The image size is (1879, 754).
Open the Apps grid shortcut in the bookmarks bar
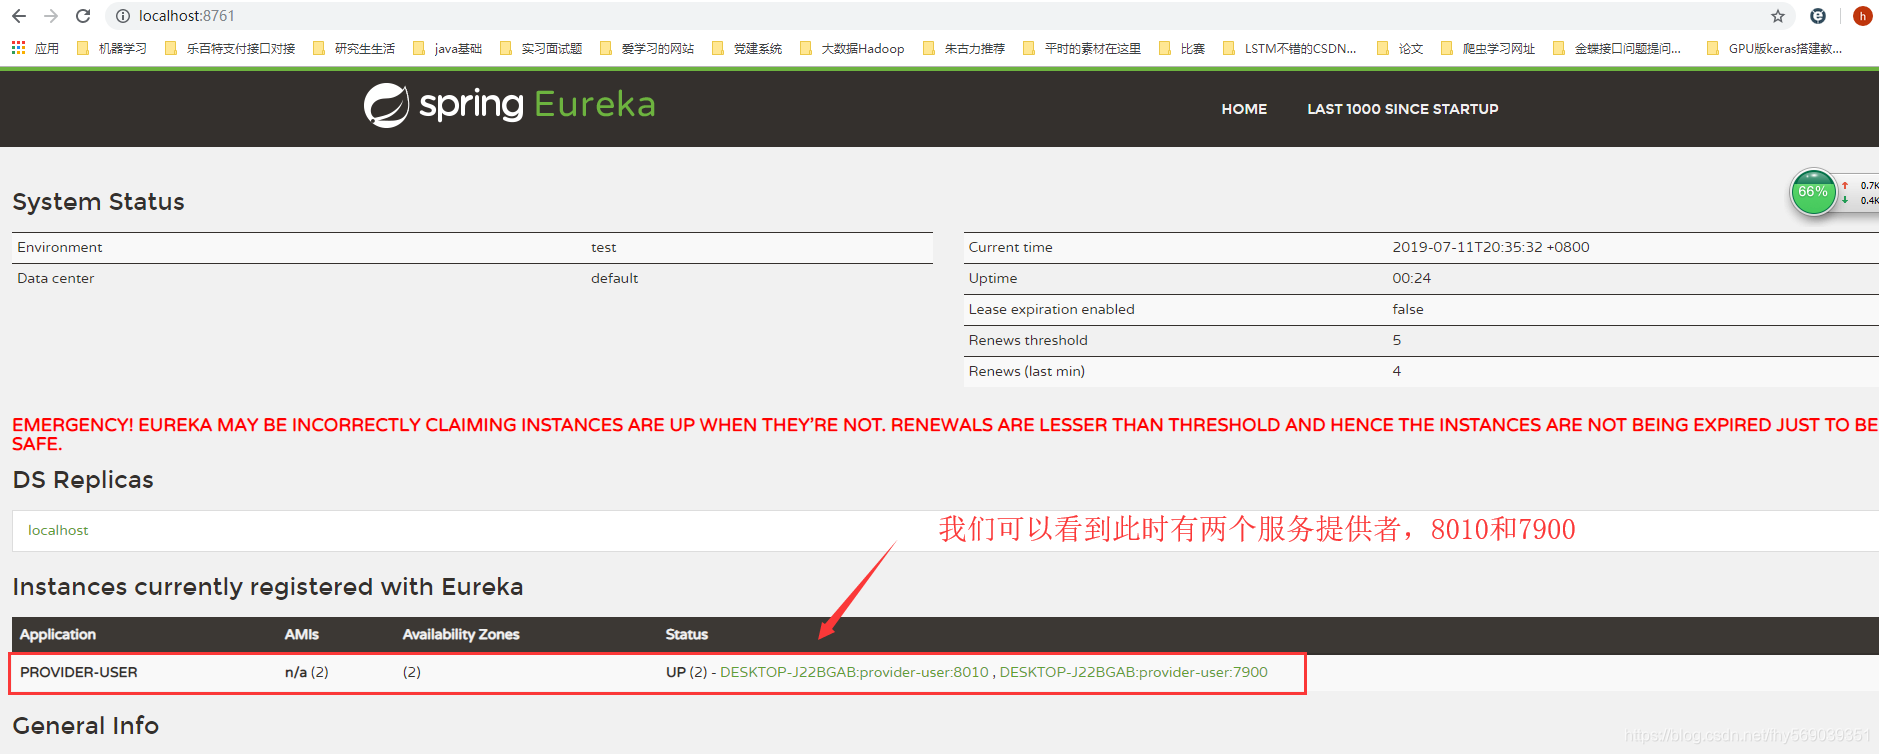(x=35, y=48)
